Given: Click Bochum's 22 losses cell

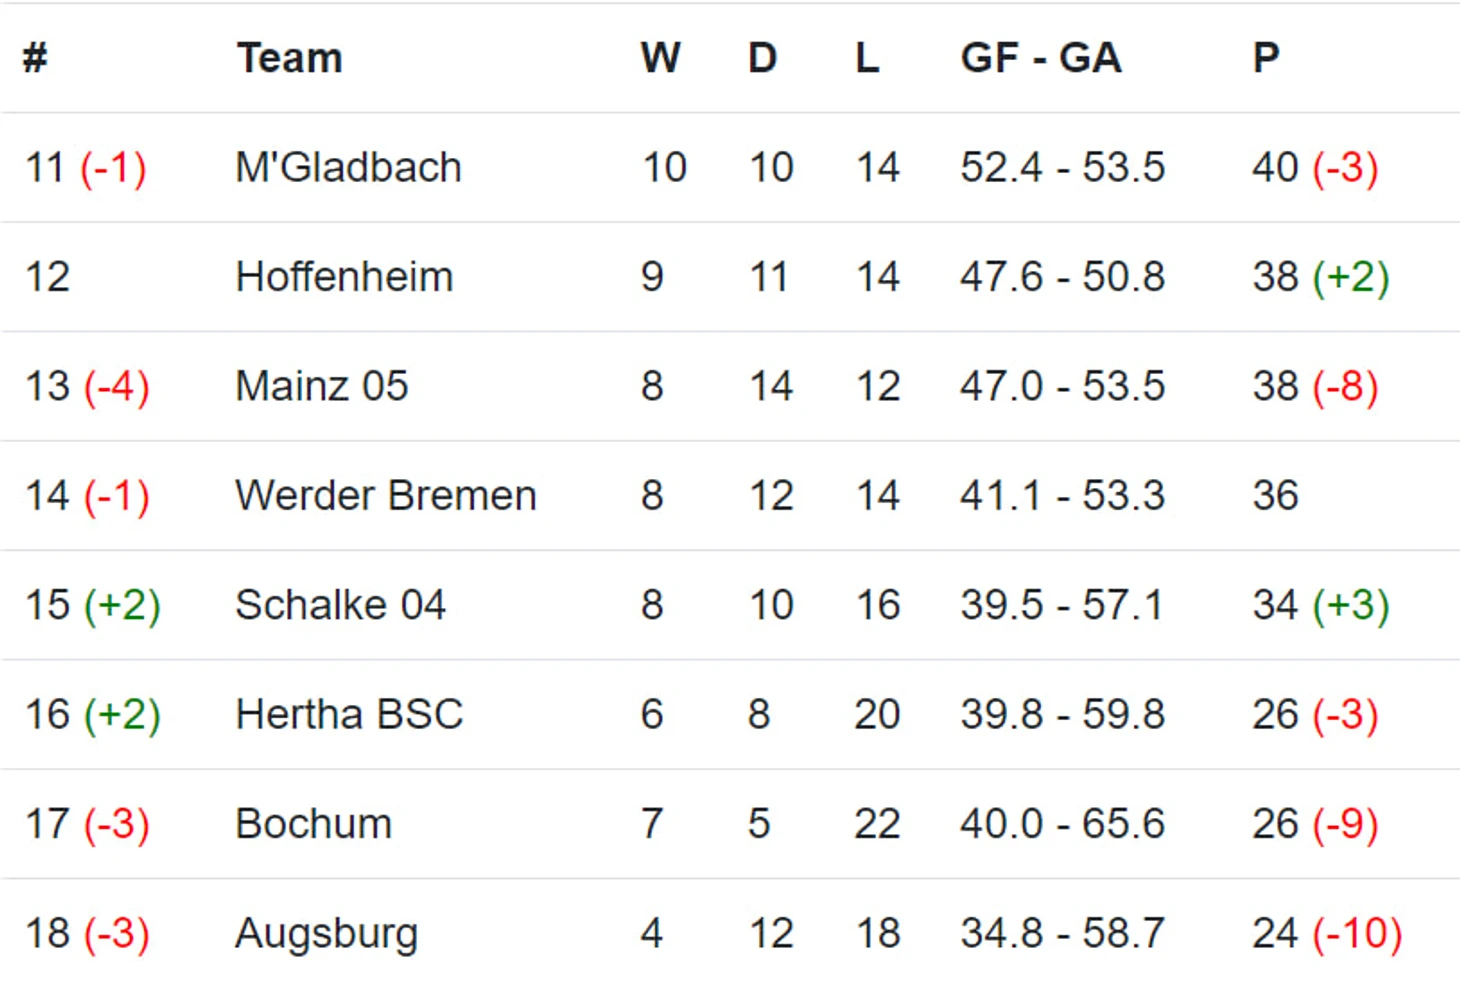Looking at the screenshot, I should click(877, 824).
